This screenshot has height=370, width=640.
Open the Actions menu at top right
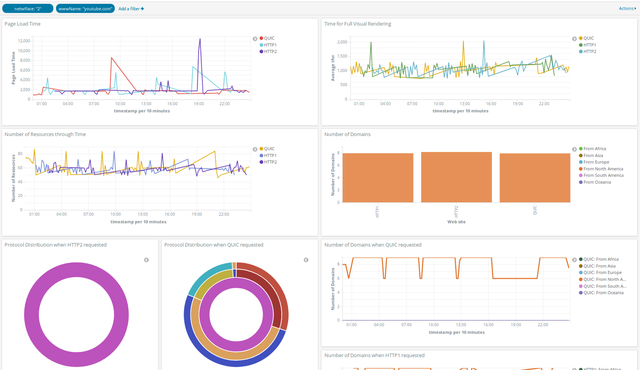tap(627, 9)
